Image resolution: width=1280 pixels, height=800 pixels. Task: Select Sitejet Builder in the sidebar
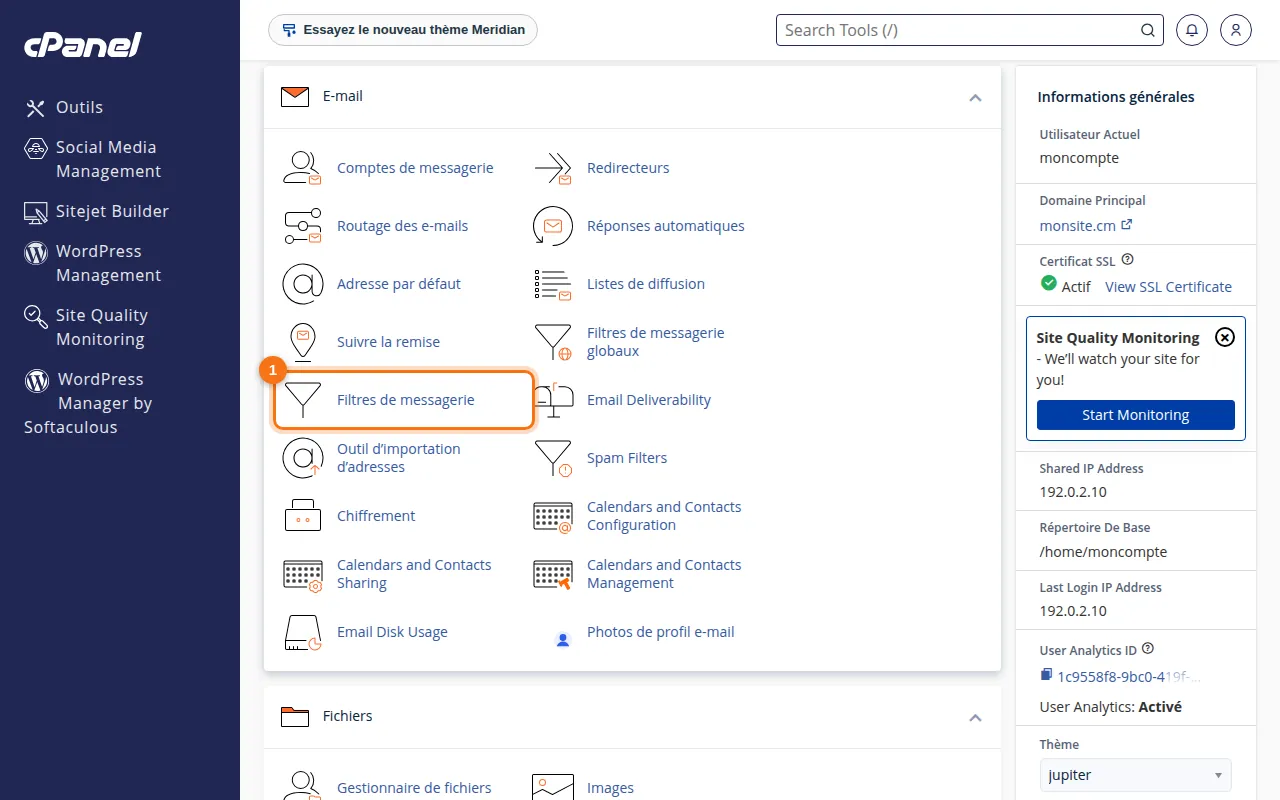click(x=97, y=211)
